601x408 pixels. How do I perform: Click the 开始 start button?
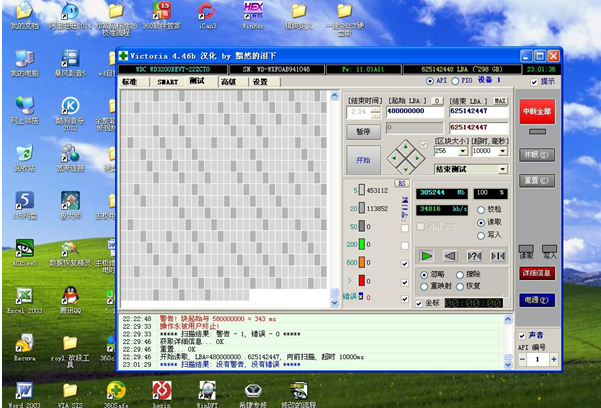coord(363,160)
